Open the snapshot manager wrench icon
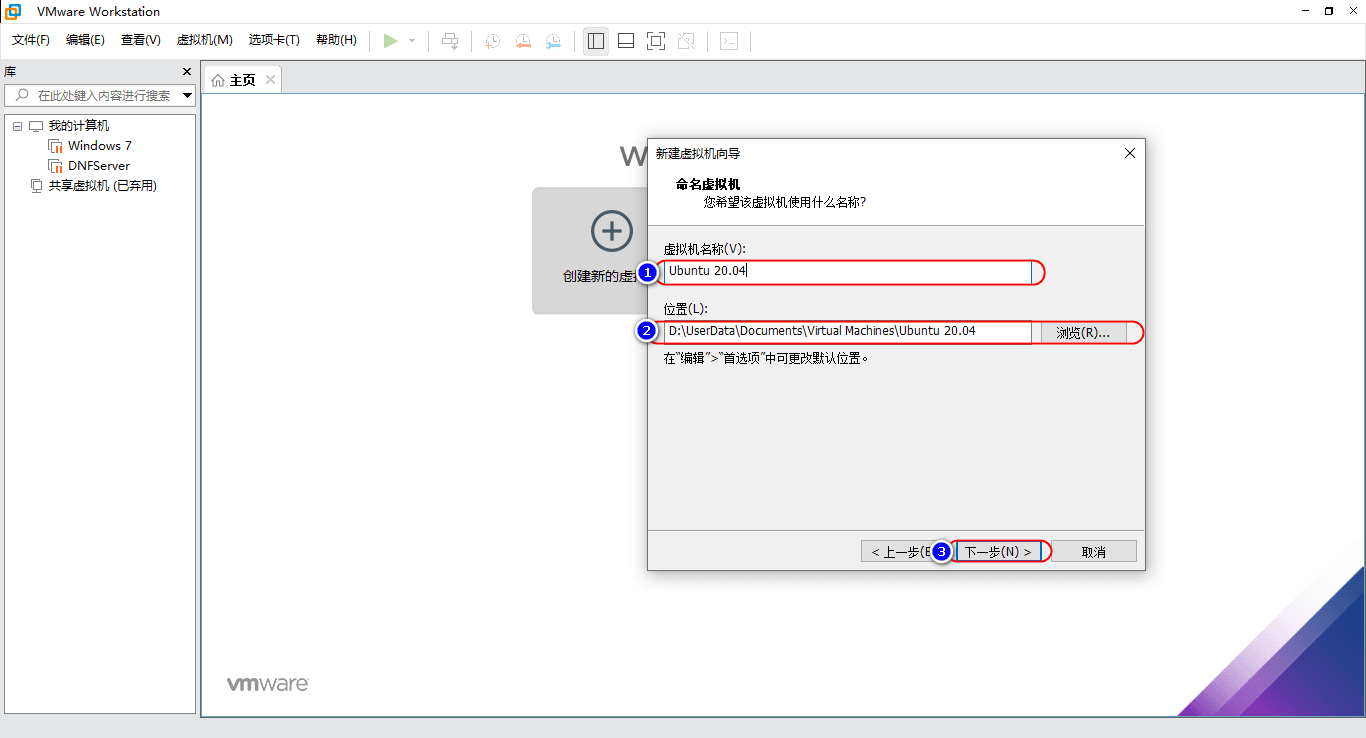 point(553,41)
